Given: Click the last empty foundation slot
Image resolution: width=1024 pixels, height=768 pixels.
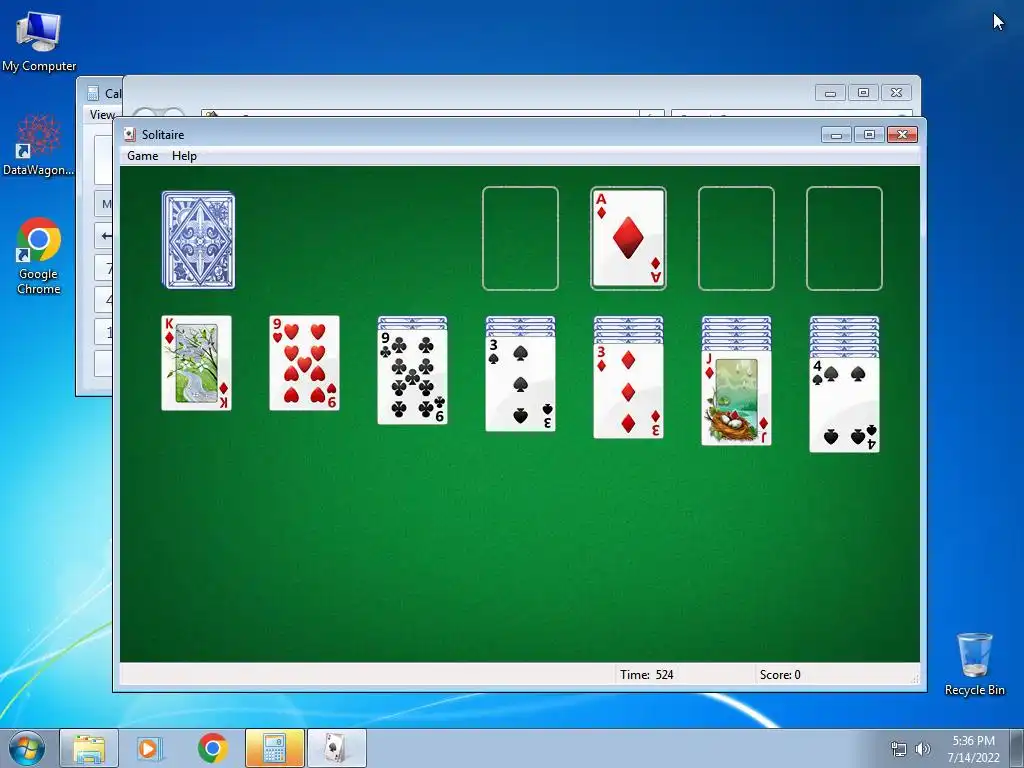Looking at the screenshot, I should (844, 238).
